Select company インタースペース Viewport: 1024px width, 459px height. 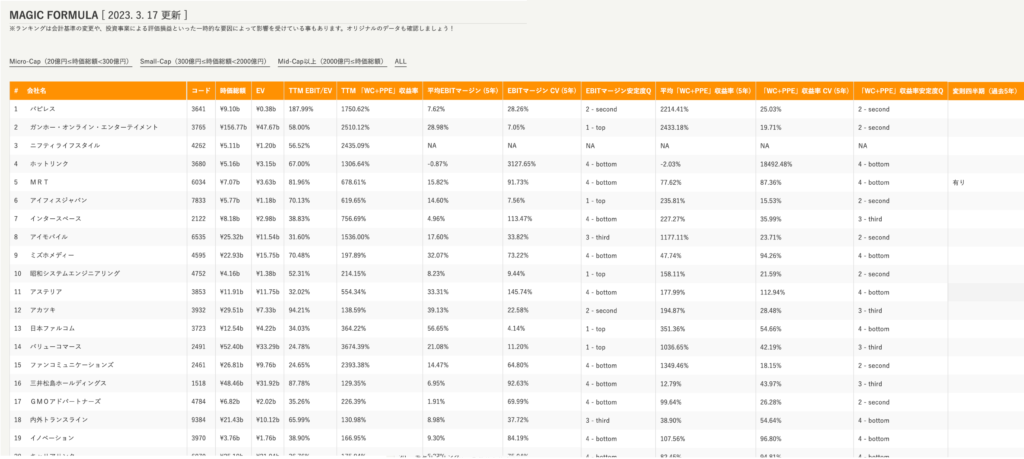56,219
